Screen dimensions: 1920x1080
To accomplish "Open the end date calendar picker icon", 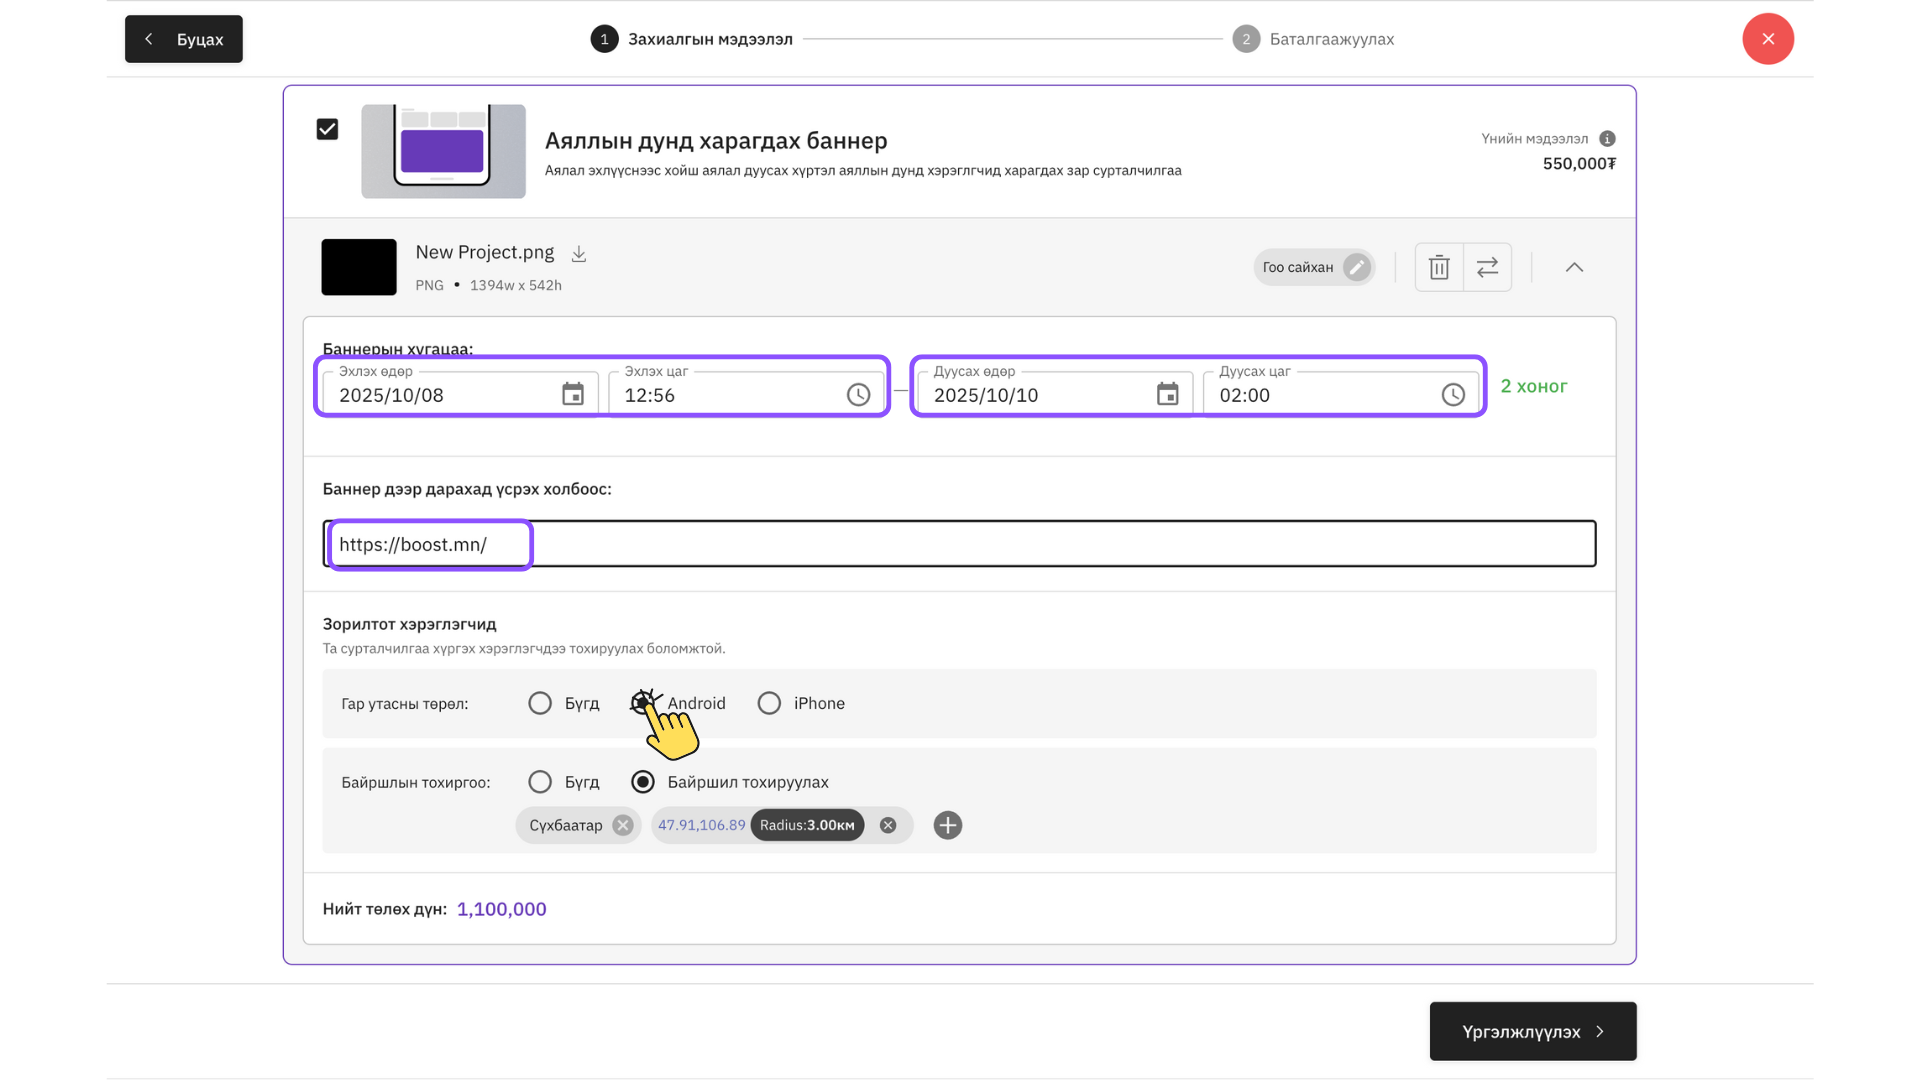I will [1167, 395].
